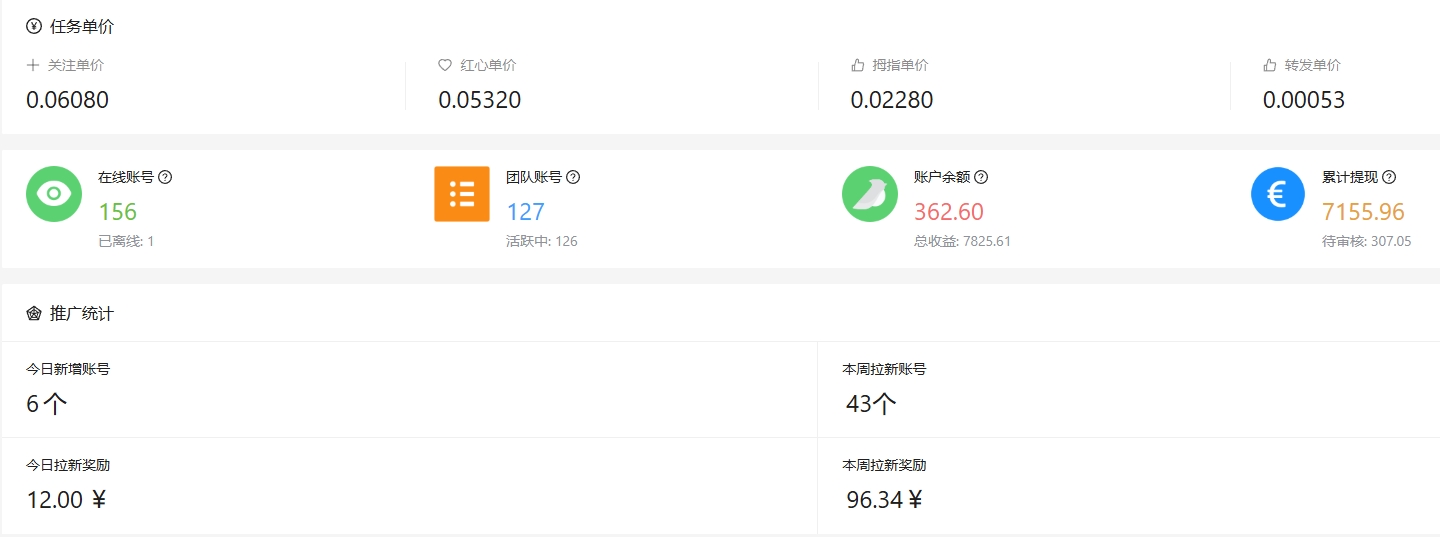Click the cumulative withdrawal value 7155.96

[x=1363, y=212]
